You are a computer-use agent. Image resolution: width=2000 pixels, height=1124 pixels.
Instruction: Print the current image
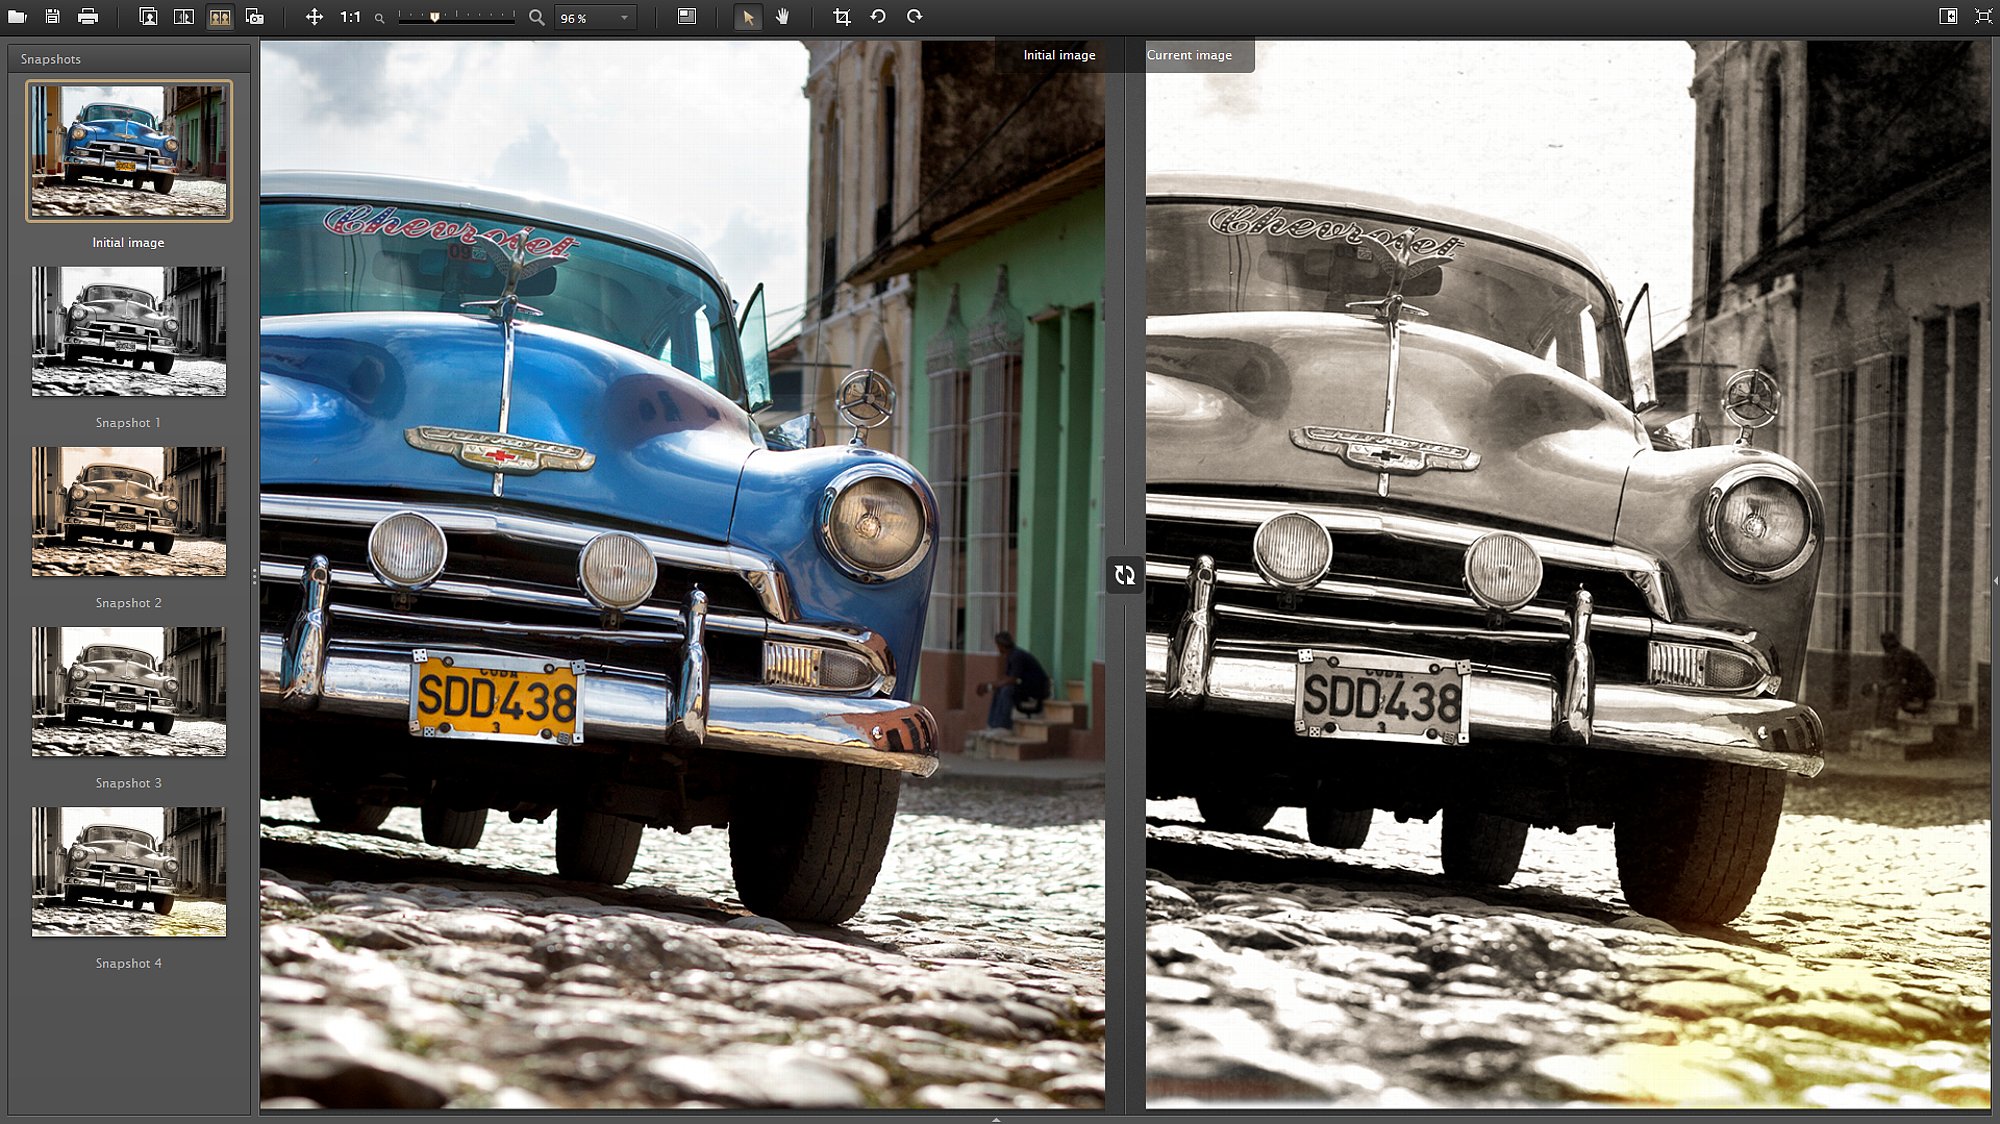click(88, 17)
